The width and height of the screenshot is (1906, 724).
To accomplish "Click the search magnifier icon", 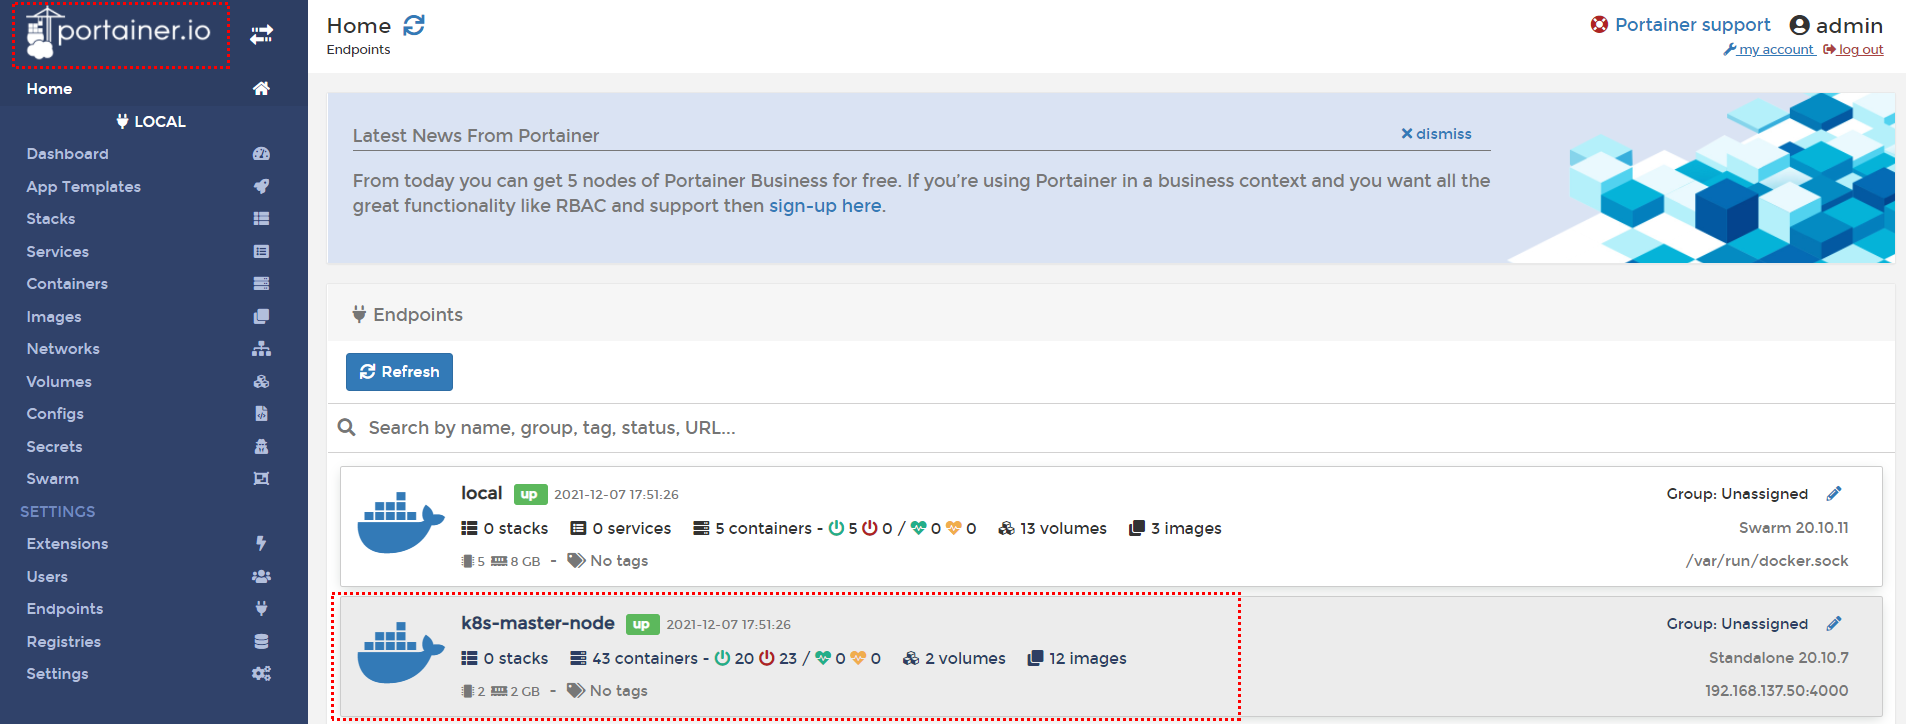I will click(x=347, y=427).
